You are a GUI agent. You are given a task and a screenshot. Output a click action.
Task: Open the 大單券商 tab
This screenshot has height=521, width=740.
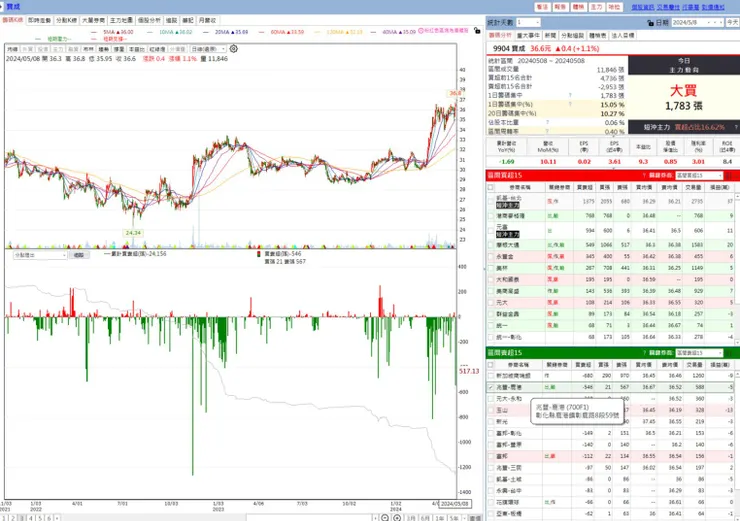[x=93, y=20]
